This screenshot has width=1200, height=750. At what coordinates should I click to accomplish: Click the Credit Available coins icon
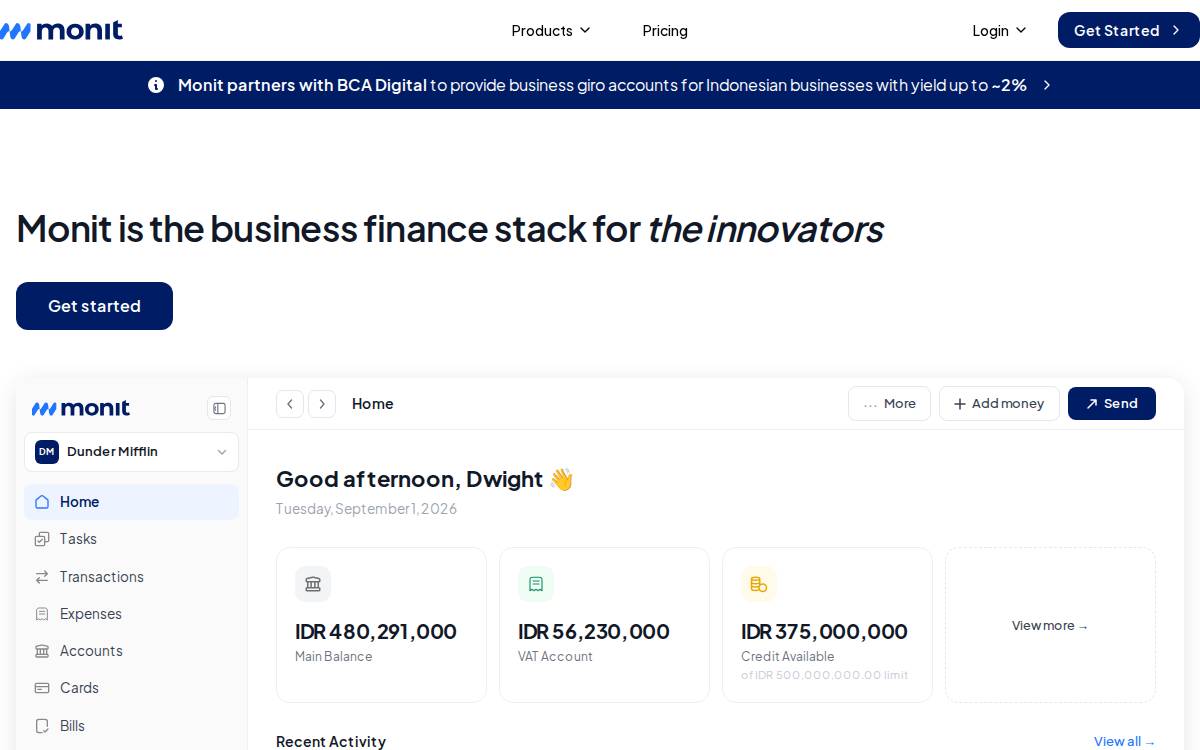[759, 584]
